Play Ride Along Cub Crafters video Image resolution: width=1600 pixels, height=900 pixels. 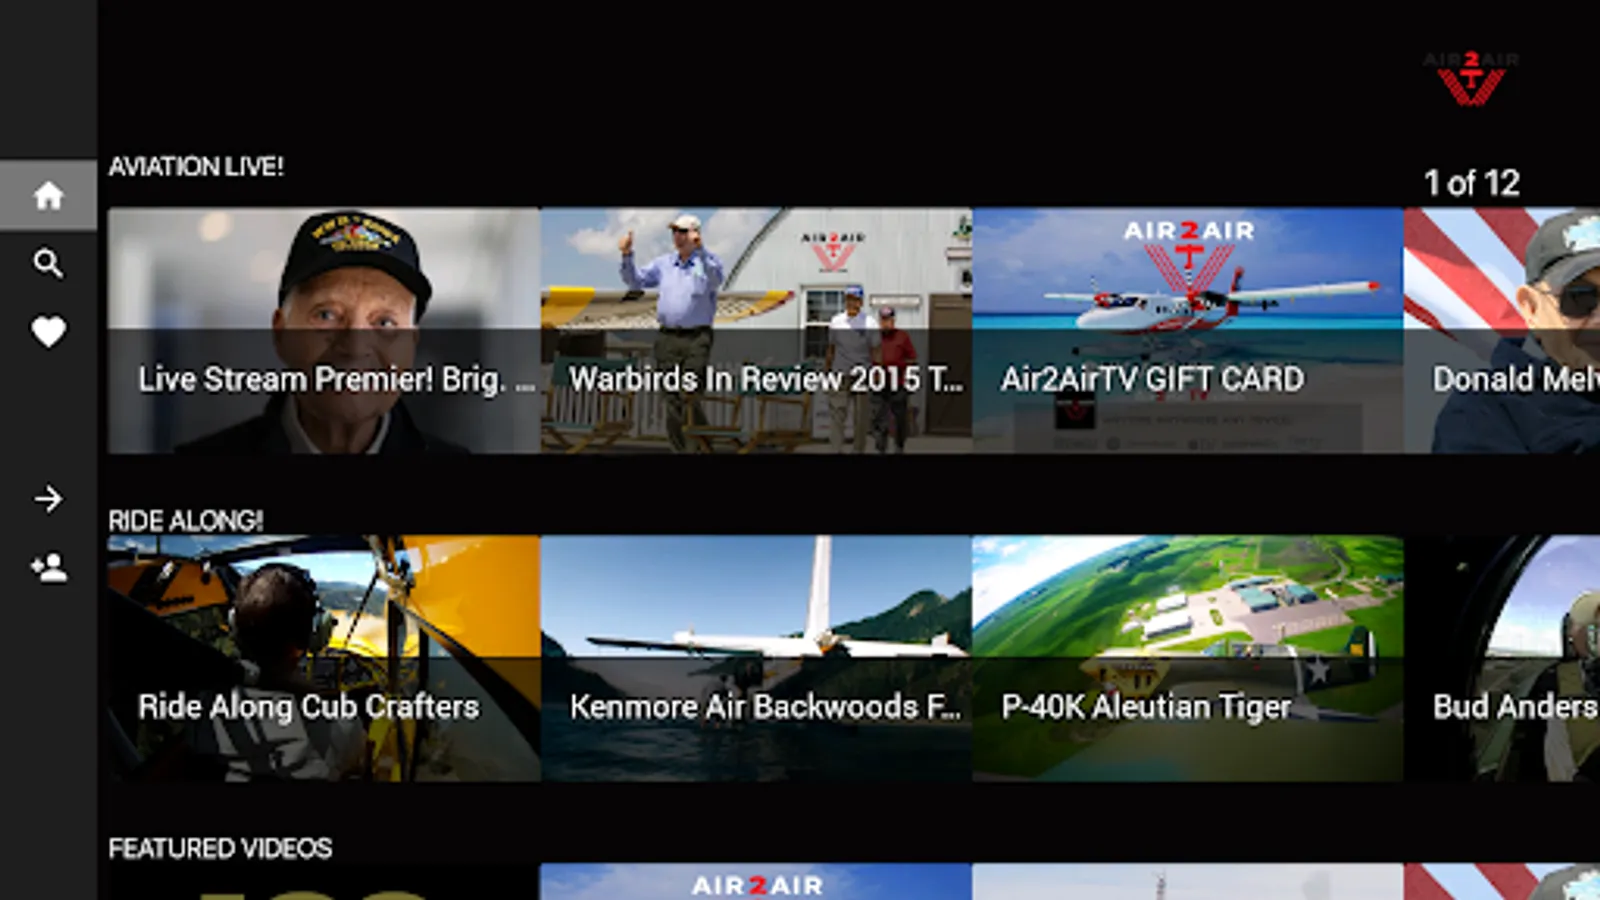[x=324, y=658]
